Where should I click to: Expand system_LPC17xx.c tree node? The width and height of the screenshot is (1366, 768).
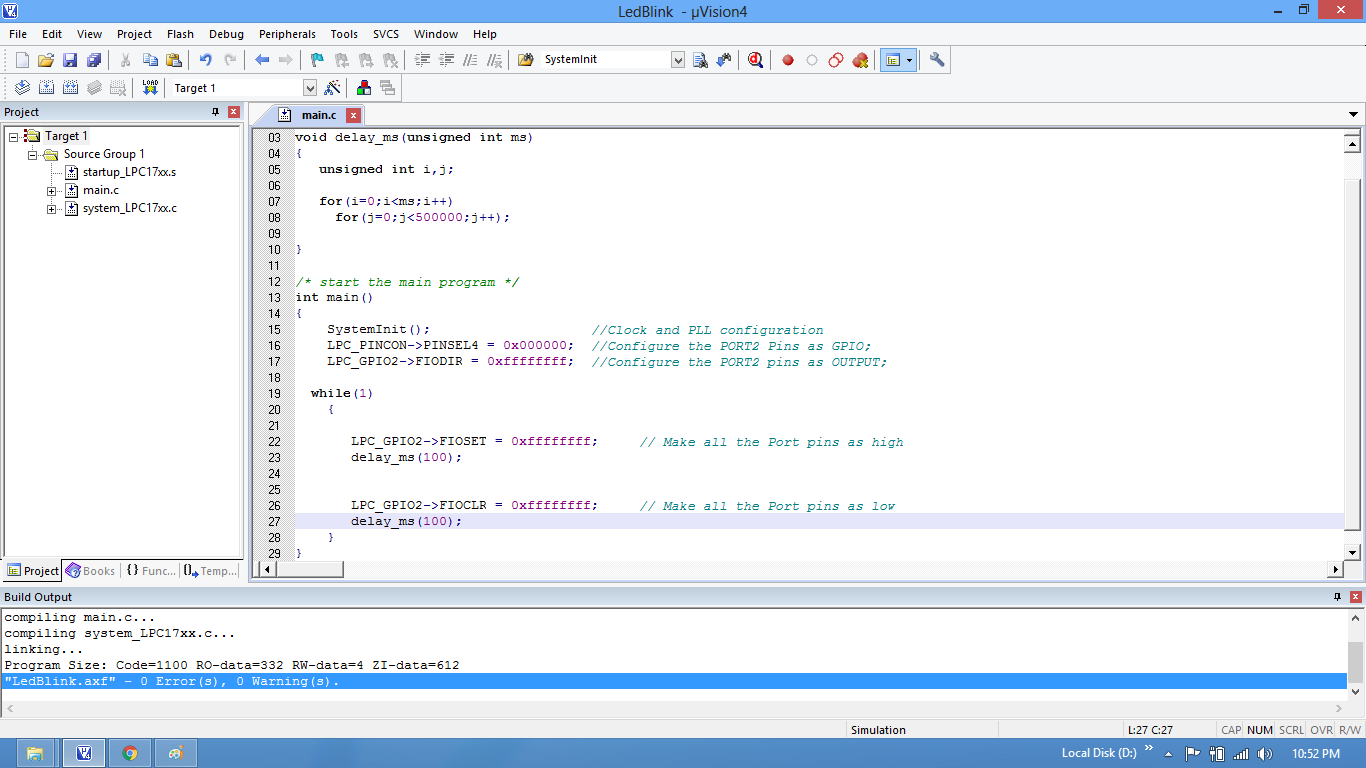[52, 209]
